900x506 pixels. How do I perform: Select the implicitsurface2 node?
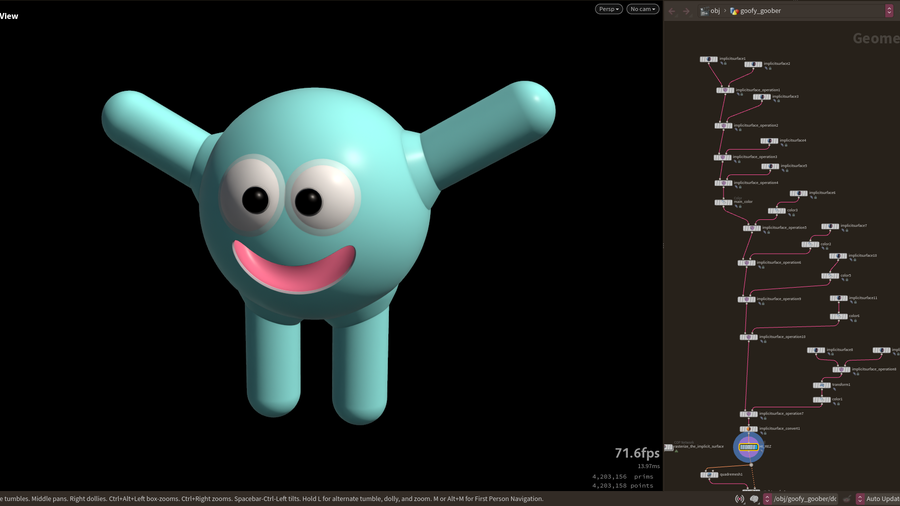pyautogui.click(x=753, y=64)
